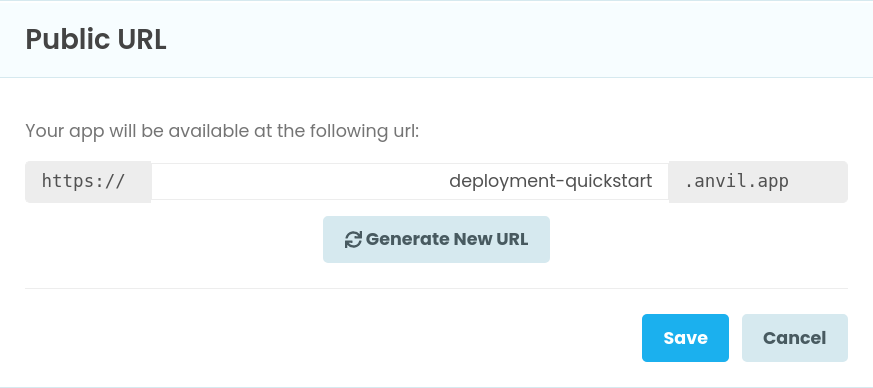Click the dialog header bar background
The height and width of the screenshot is (388, 873).
[x=501, y=39]
